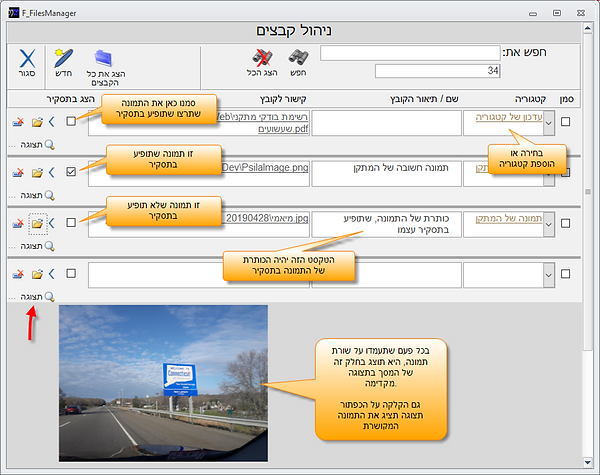Click the vertical scrollbar down arrow
This screenshot has height=475, width=600.
point(587,462)
